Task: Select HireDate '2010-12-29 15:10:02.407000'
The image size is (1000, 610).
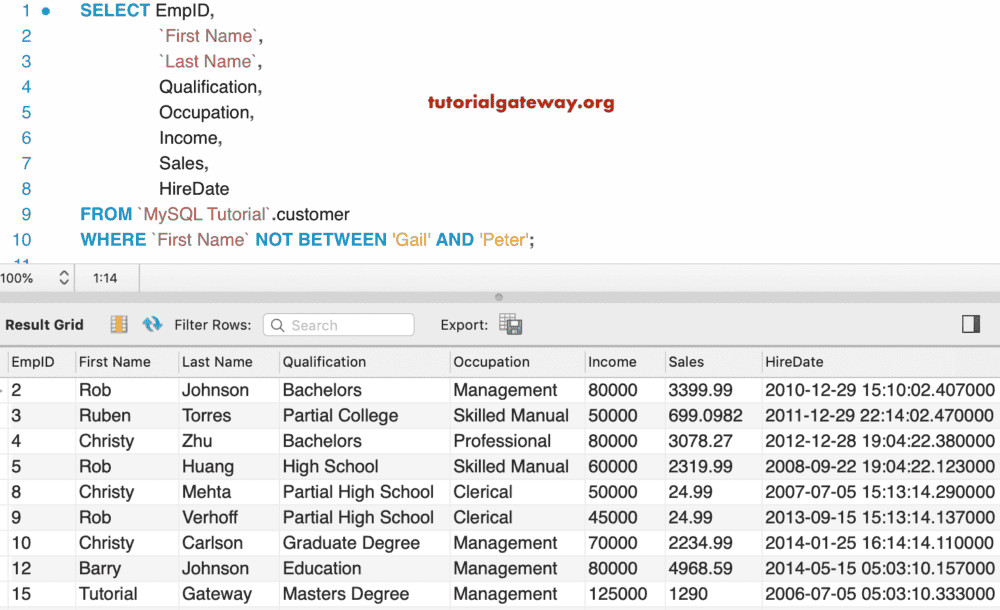Action: (x=879, y=390)
